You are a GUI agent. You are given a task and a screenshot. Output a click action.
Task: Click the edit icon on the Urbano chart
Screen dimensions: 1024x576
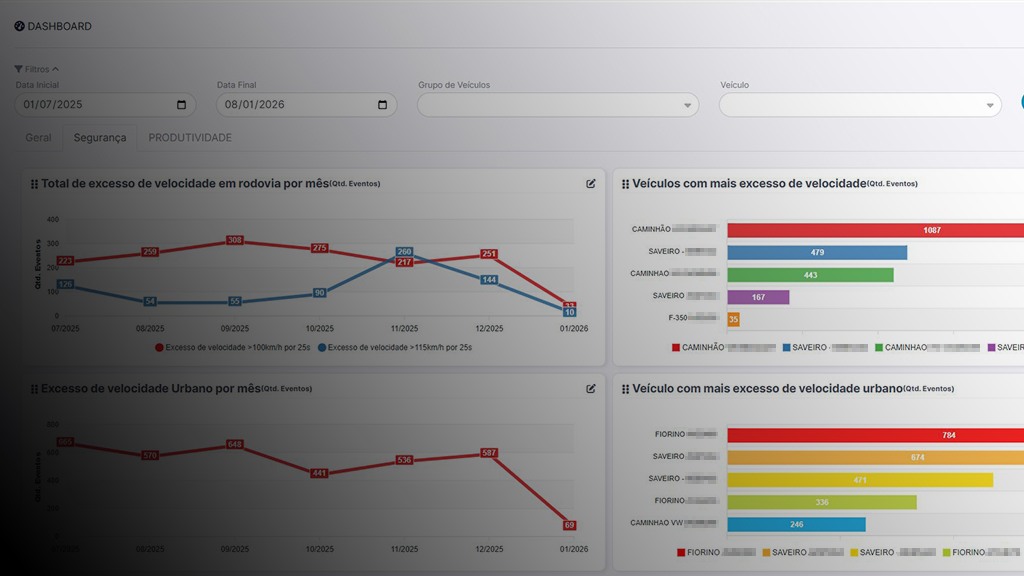pyautogui.click(x=591, y=388)
